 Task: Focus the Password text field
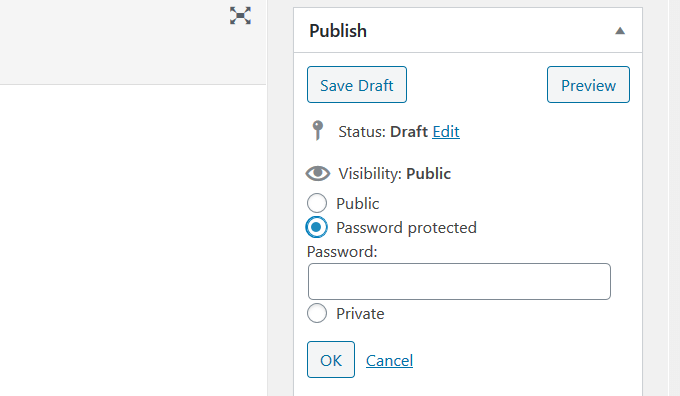[459, 281]
